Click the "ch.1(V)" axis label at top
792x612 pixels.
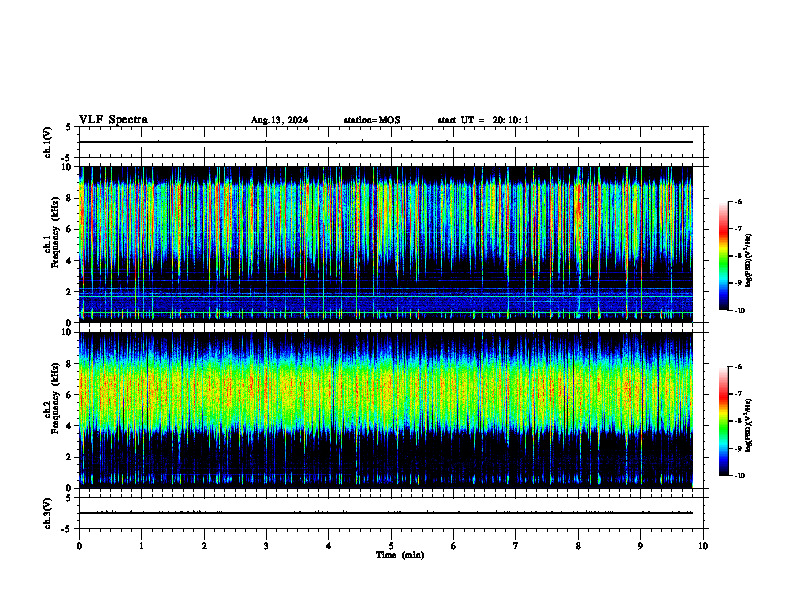click(47, 142)
